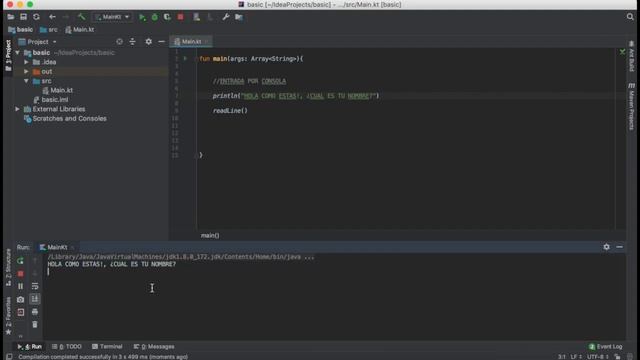Toggle Favorites side tool window
This screenshot has height=360, width=640.
8,316
